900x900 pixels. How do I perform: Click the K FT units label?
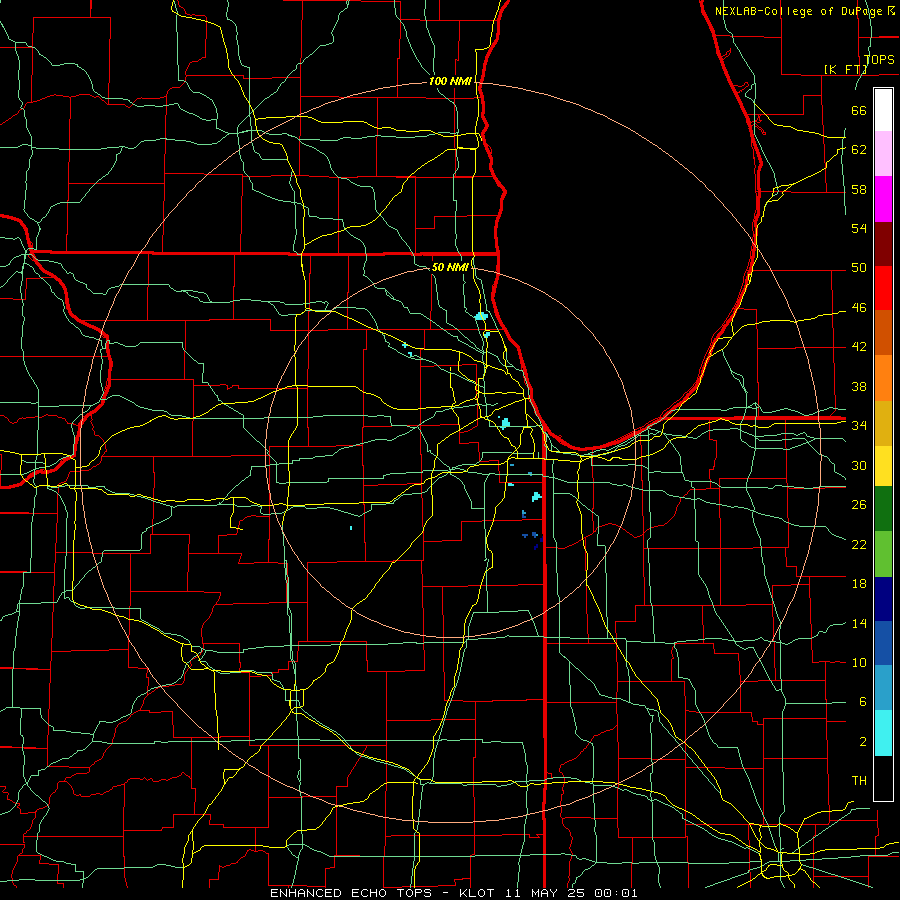845,69
